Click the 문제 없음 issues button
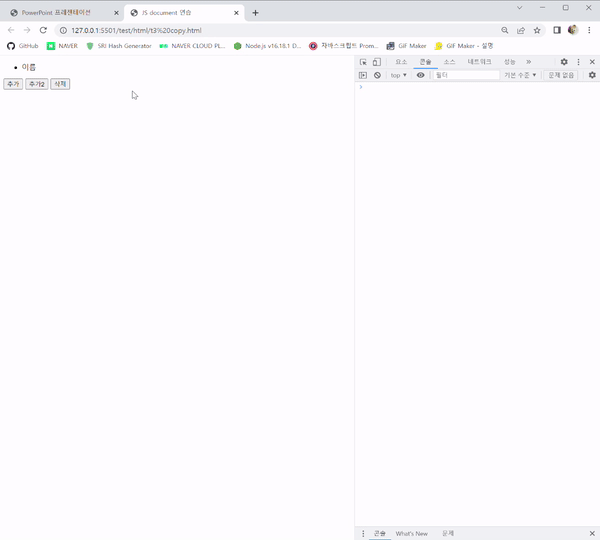 click(561, 75)
